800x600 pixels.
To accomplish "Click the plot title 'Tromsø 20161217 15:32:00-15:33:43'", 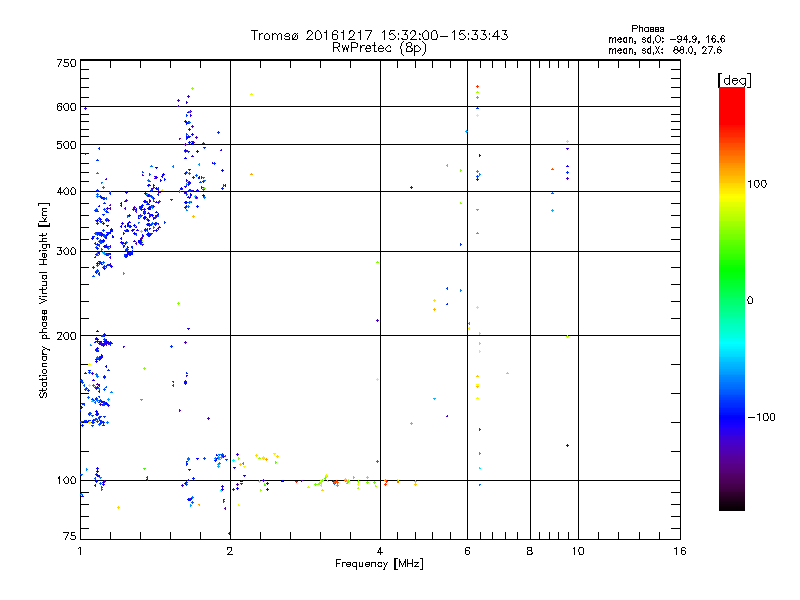I will [379, 35].
